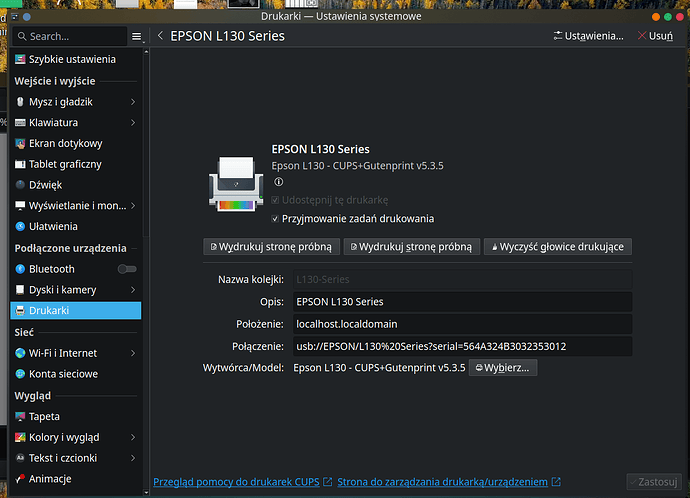Click the Tablet graficzny icon
This screenshot has width=690, height=498.
(x=20, y=164)
